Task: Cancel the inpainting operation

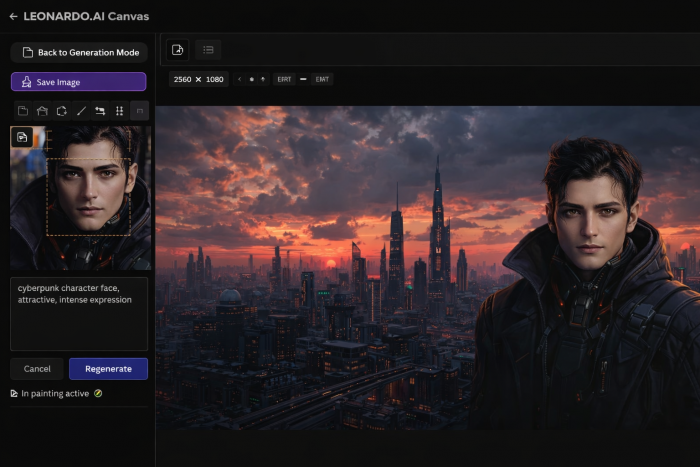Action: coord(37,369)
